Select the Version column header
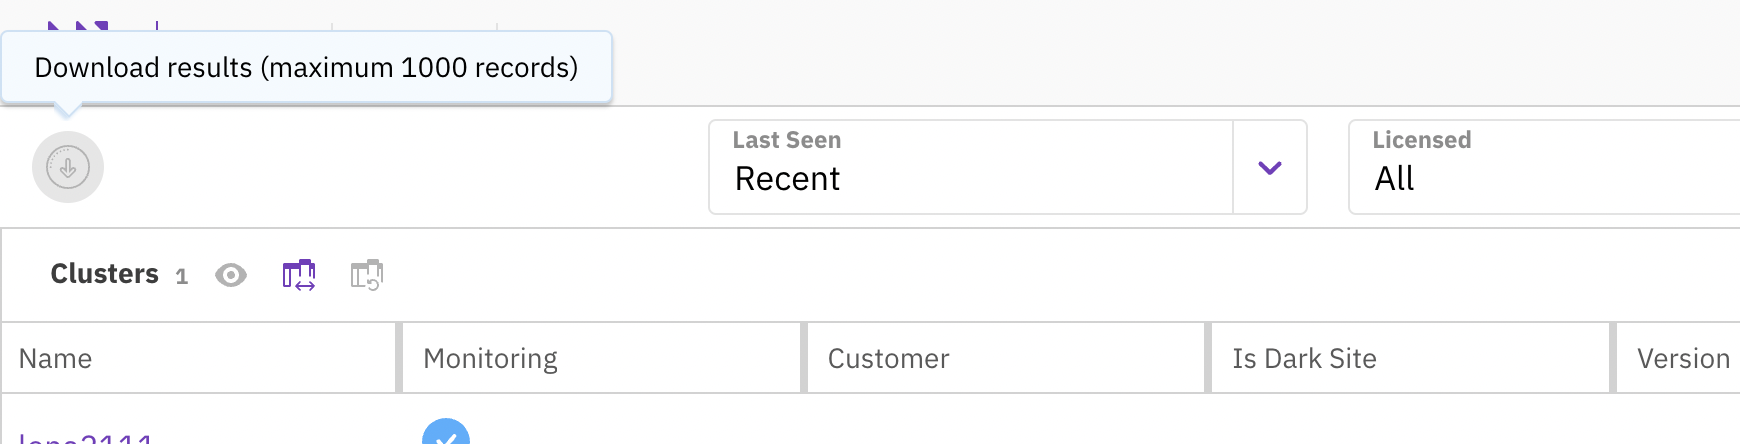Image resolution: width=1740 pixels, height=444 pixels. pyautogui.click(x=1683, y=359)
